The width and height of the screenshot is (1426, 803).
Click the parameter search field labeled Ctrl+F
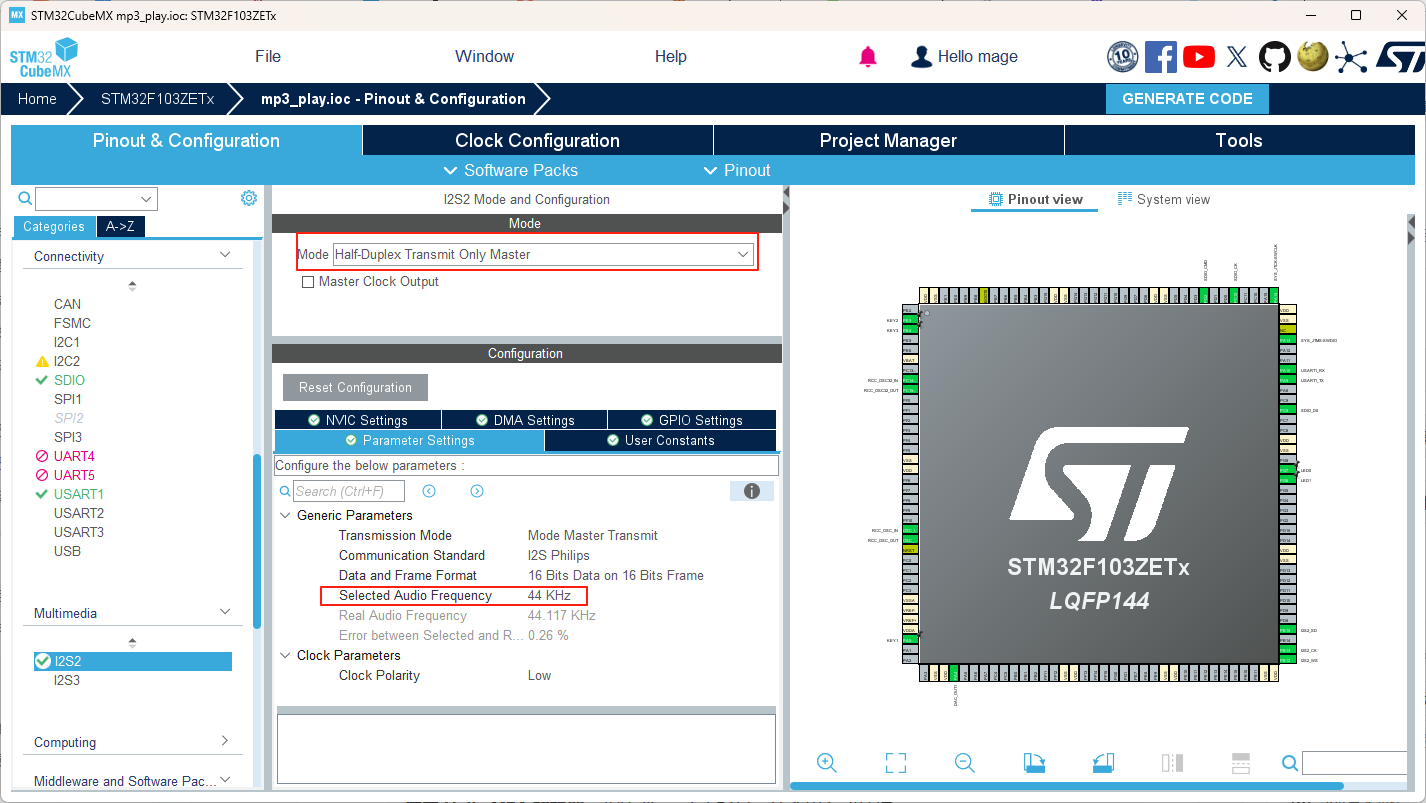[347, 490]
